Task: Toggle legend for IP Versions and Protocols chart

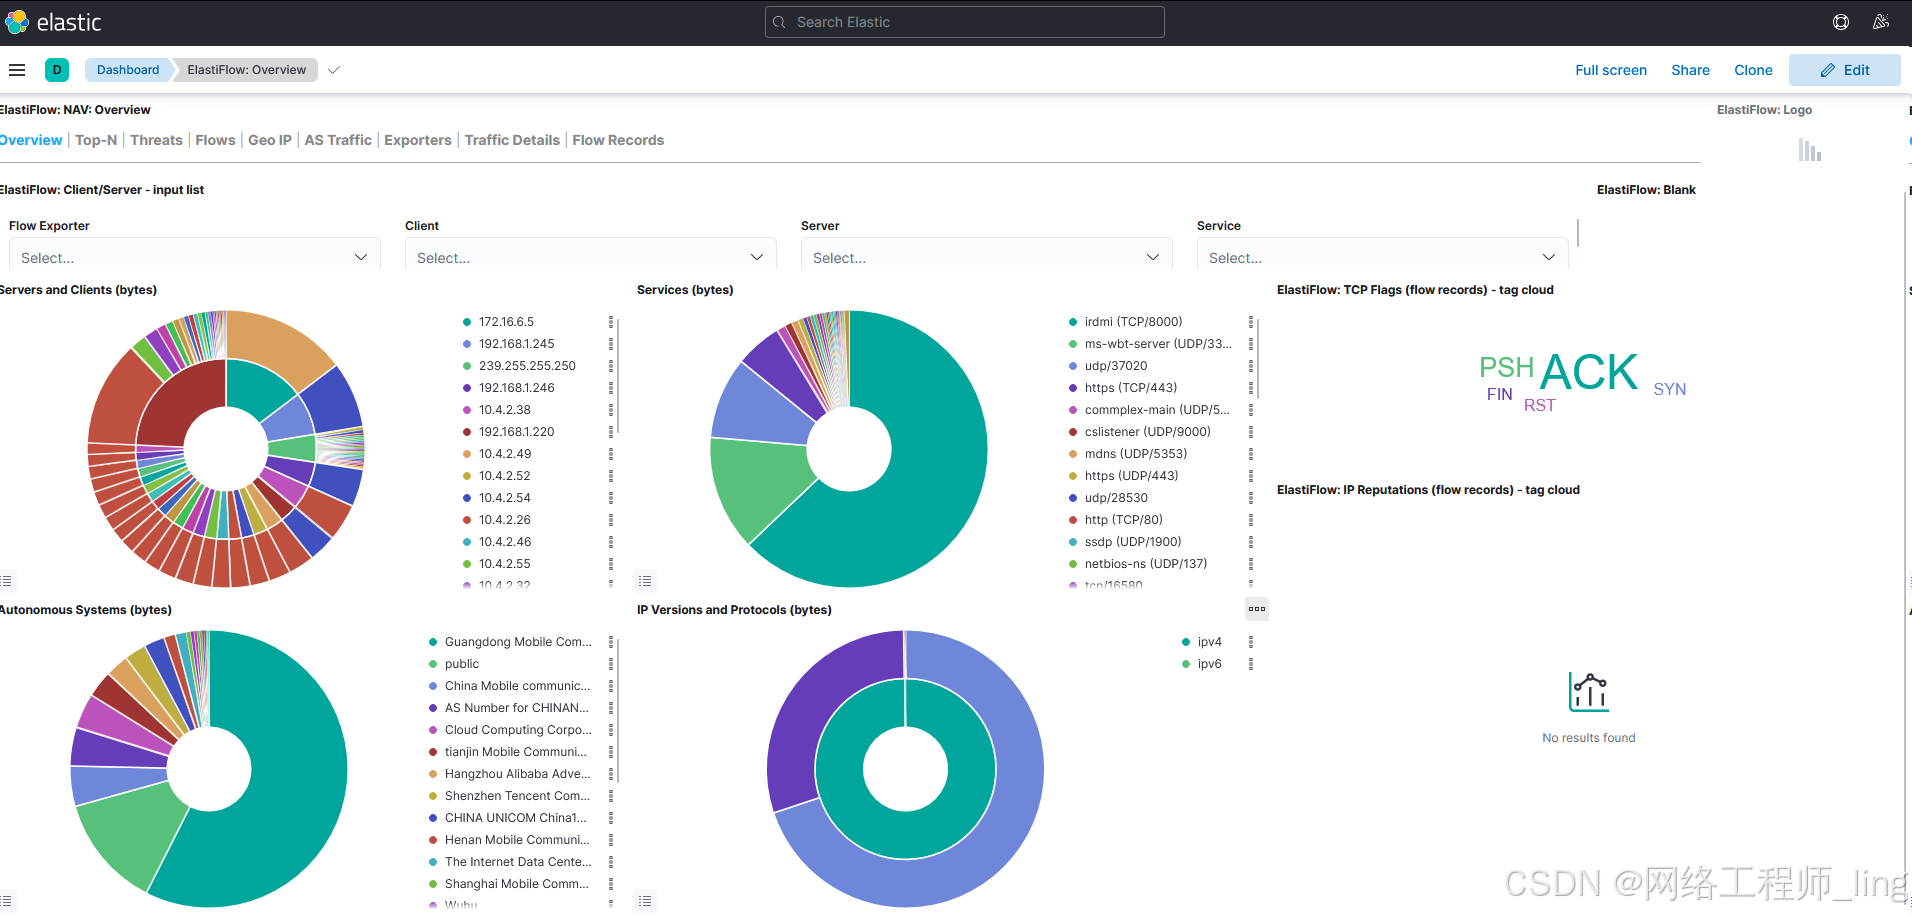Action: pos(645,901)
